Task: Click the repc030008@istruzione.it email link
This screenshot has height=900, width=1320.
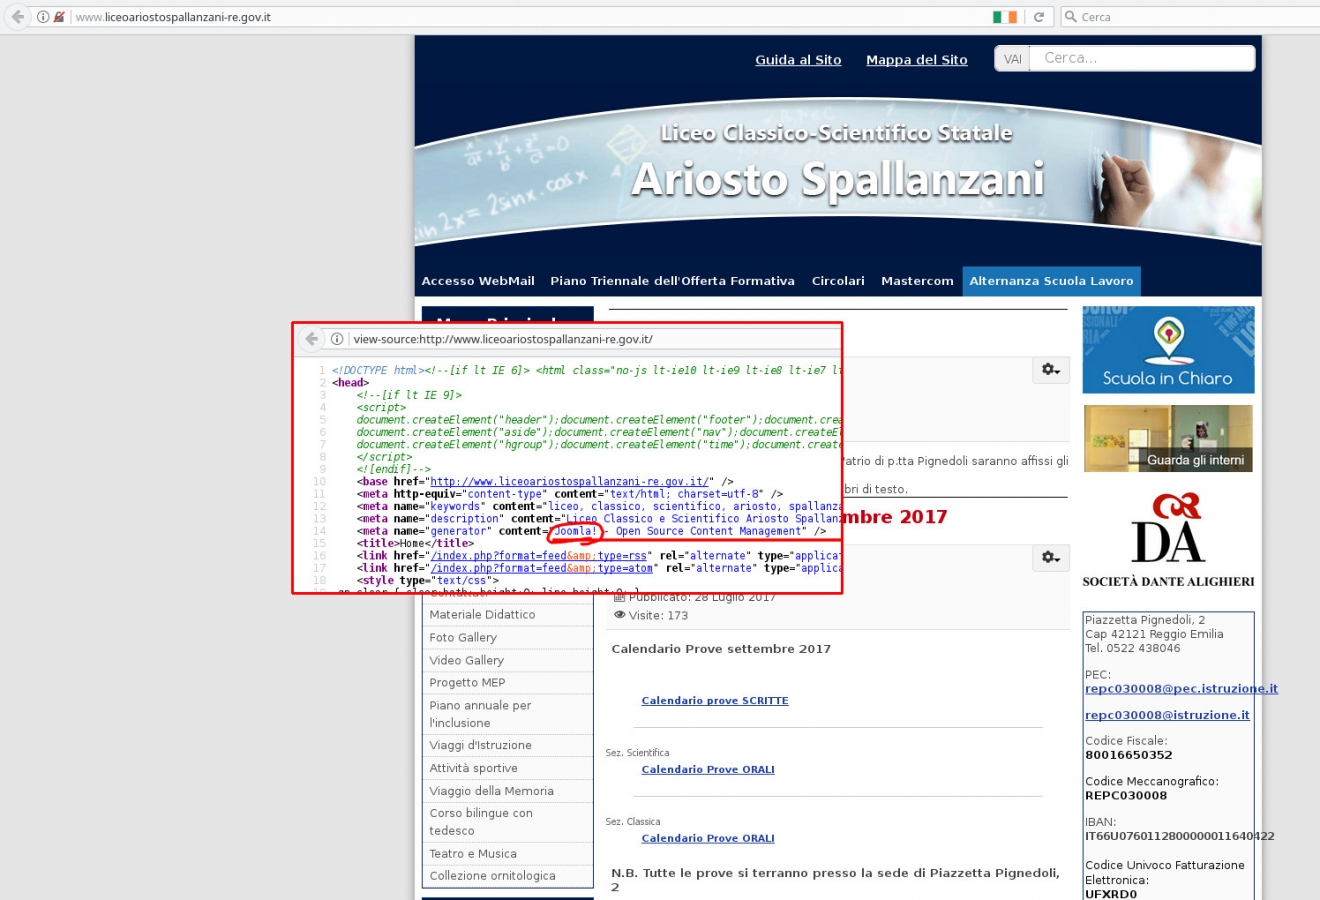Action: (1167, 715)
